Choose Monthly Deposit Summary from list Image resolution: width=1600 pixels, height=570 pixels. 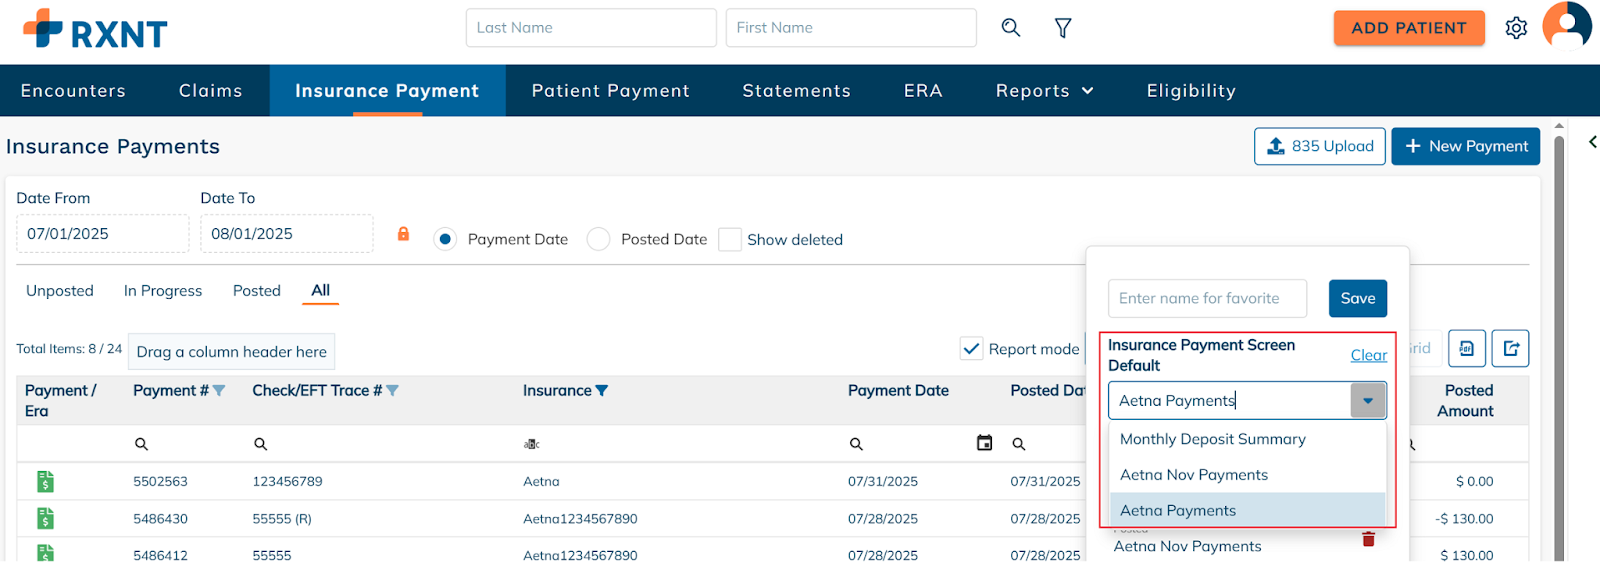[1212, 439]
